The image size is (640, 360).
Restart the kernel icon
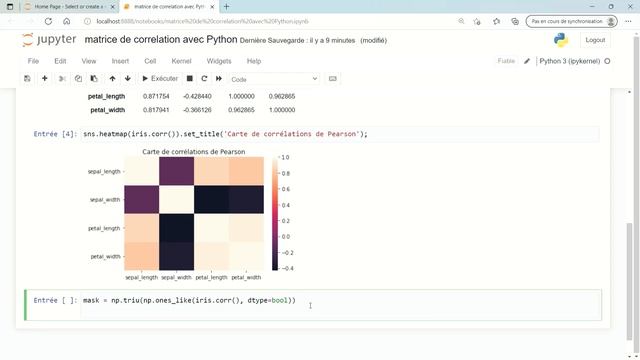(x=204, y=78)
